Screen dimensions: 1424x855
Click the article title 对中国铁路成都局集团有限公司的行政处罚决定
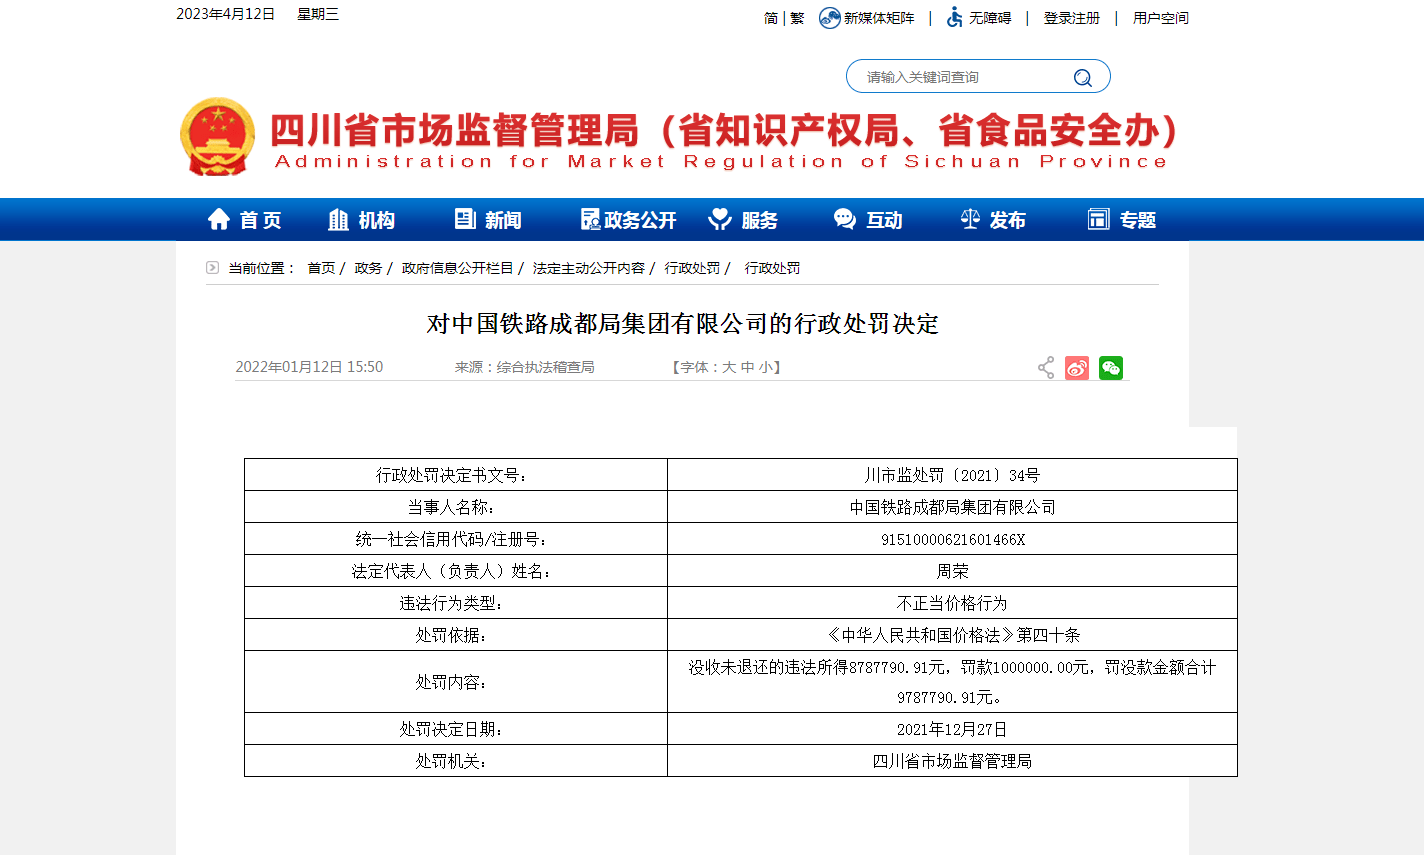[x=683, y=324]
